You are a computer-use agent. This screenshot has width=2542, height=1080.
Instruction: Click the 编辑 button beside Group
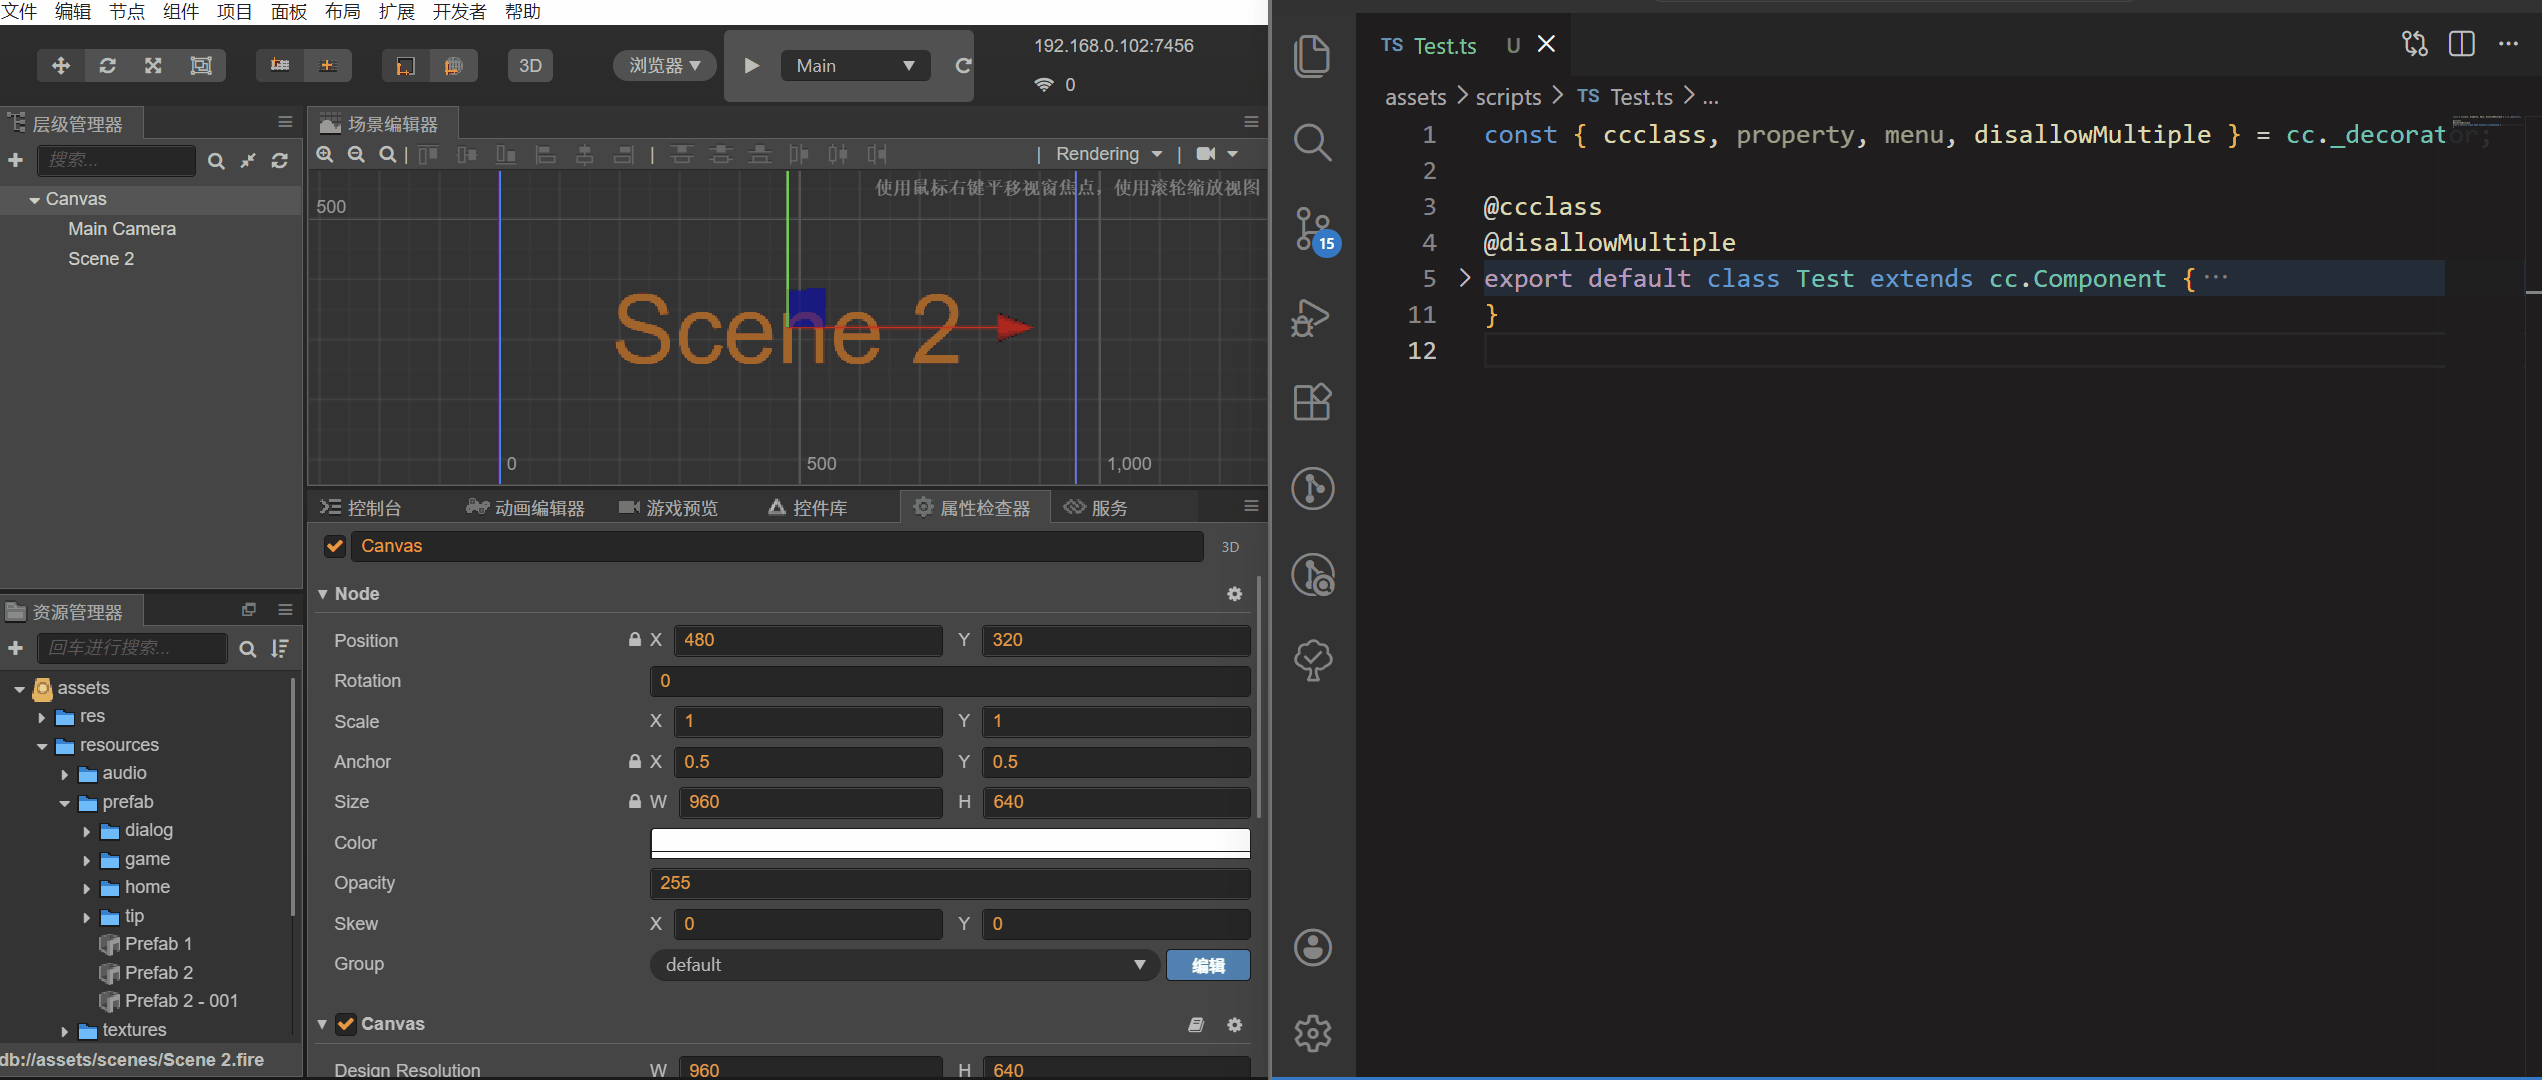click(x=1208, y=965)
